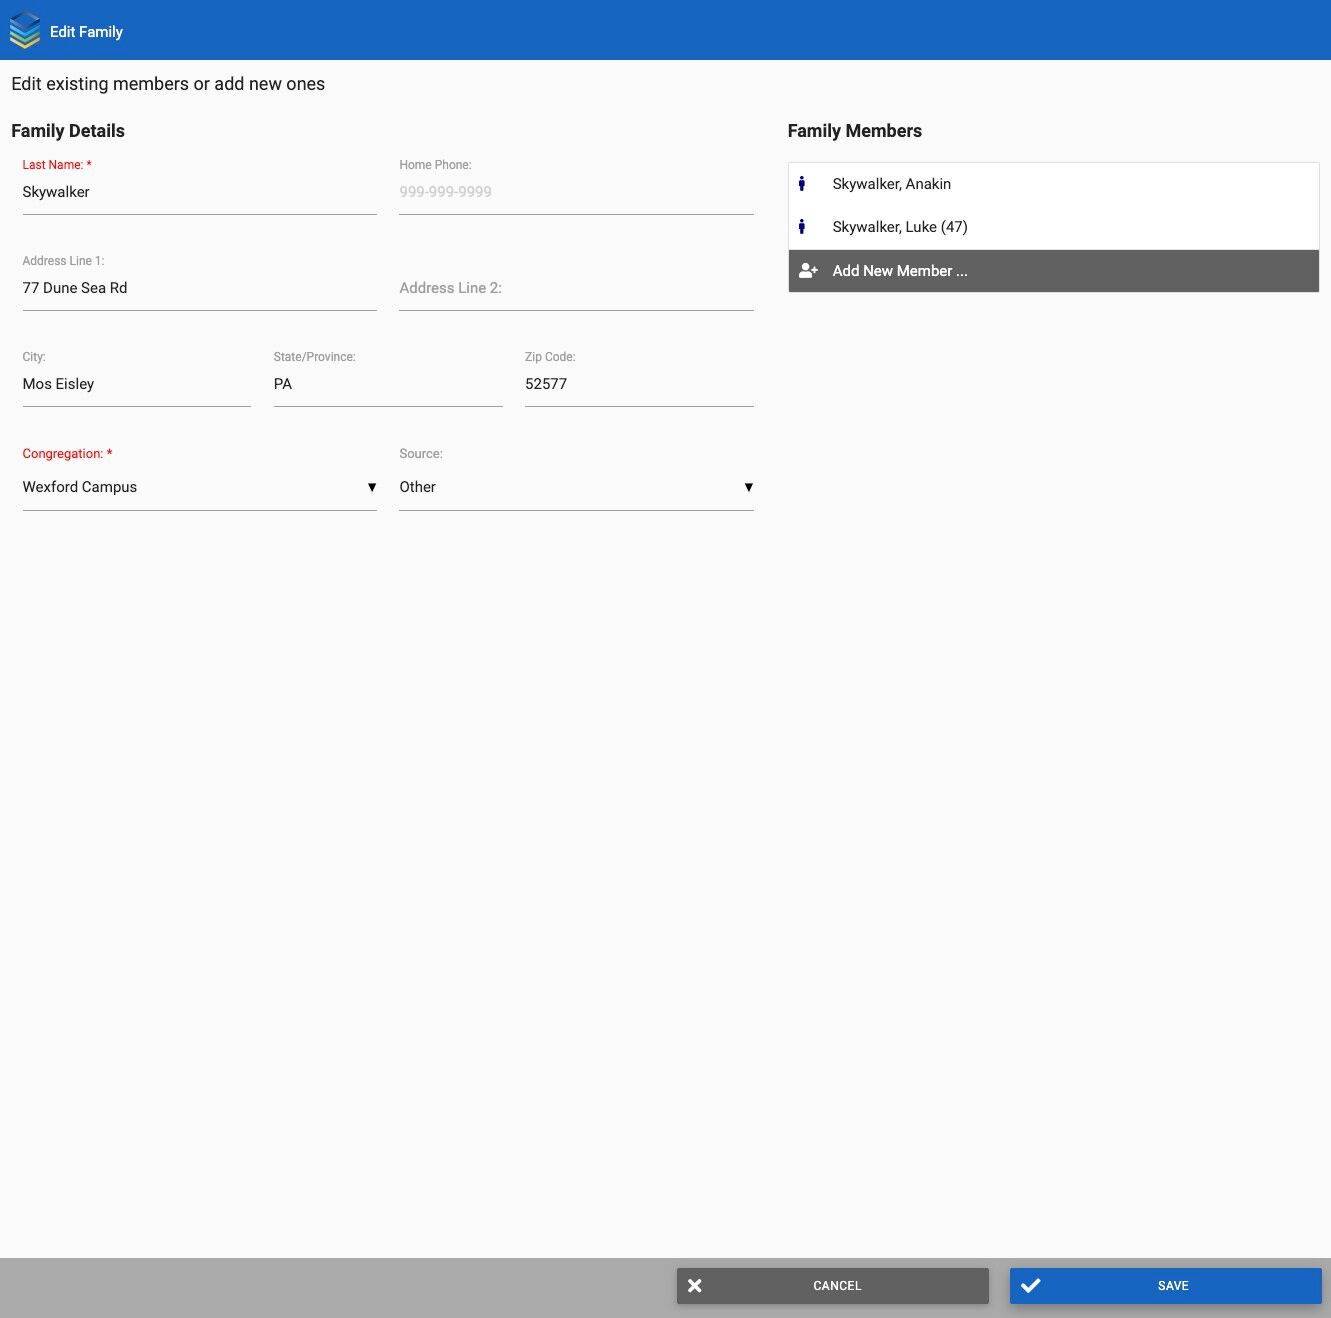
Task: Focus the Last Name field
Action: tap(200, 192)
